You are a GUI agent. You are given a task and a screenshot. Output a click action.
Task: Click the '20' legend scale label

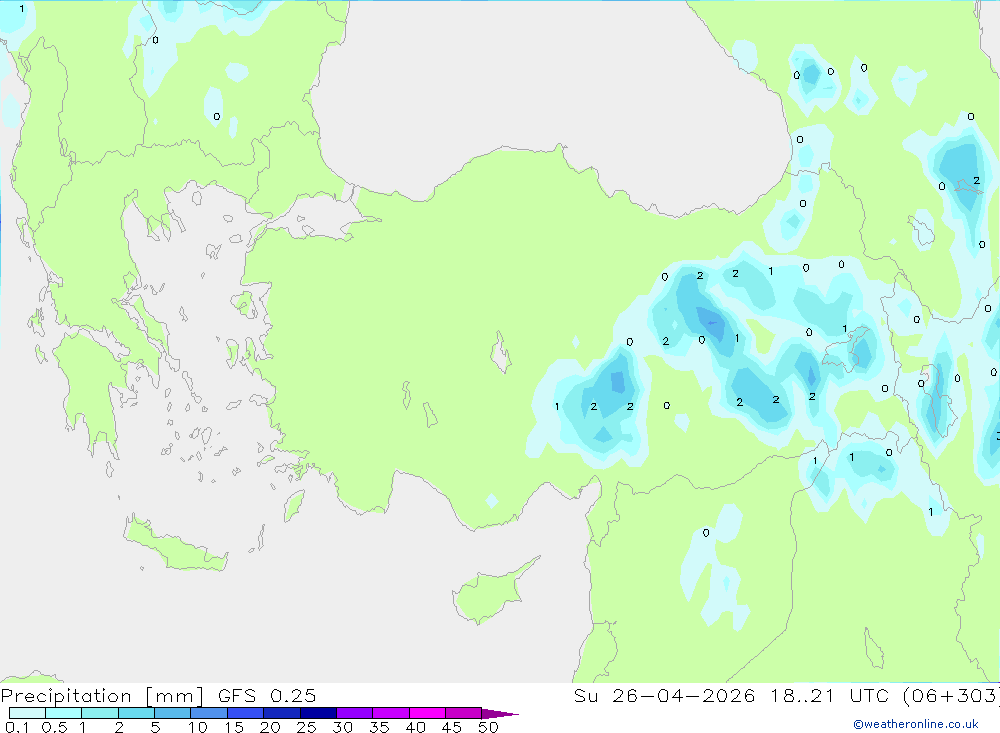tap(270, 727)
